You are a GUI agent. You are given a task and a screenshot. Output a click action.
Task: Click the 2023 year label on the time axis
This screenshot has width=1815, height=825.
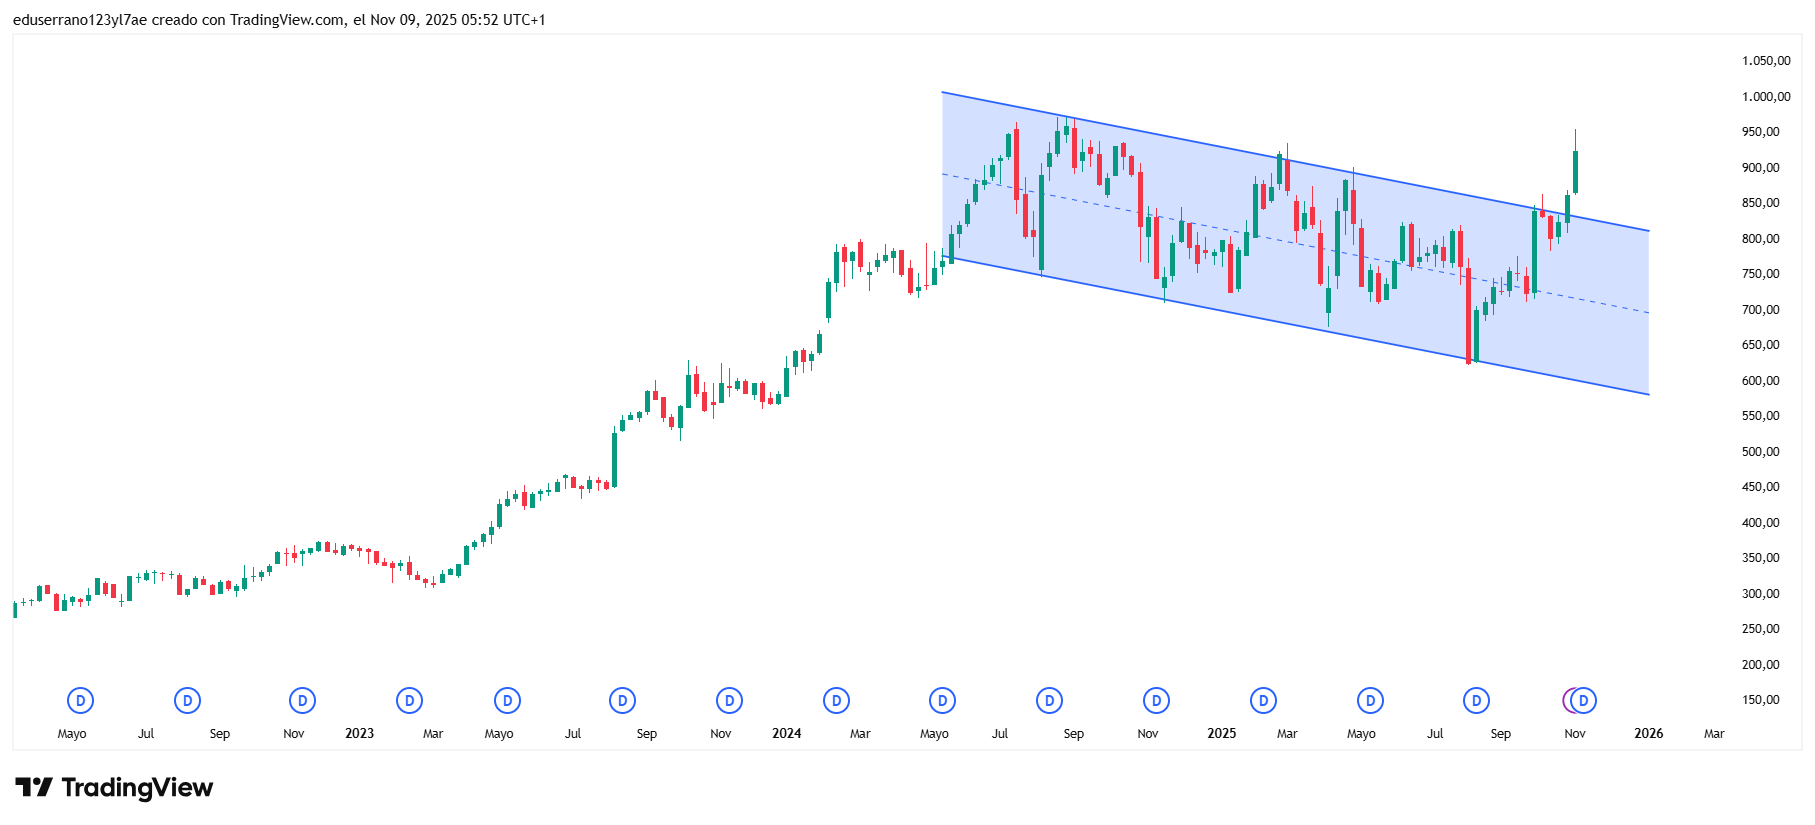pos(359,734)
